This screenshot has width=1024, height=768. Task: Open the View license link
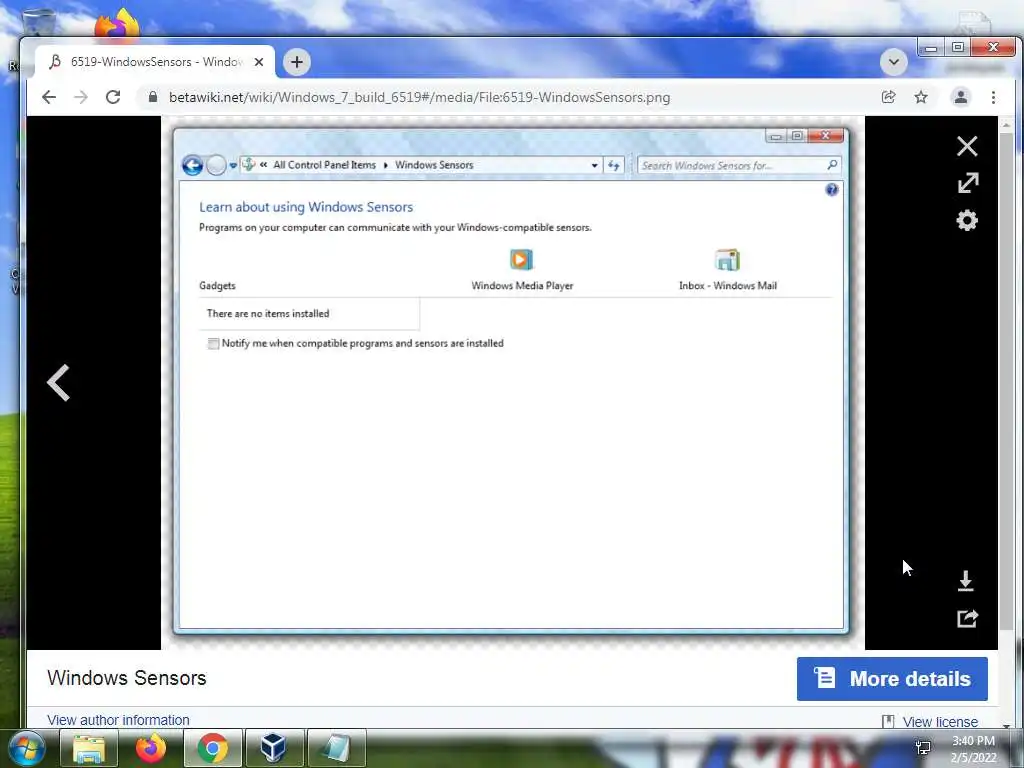click(940, 722)
